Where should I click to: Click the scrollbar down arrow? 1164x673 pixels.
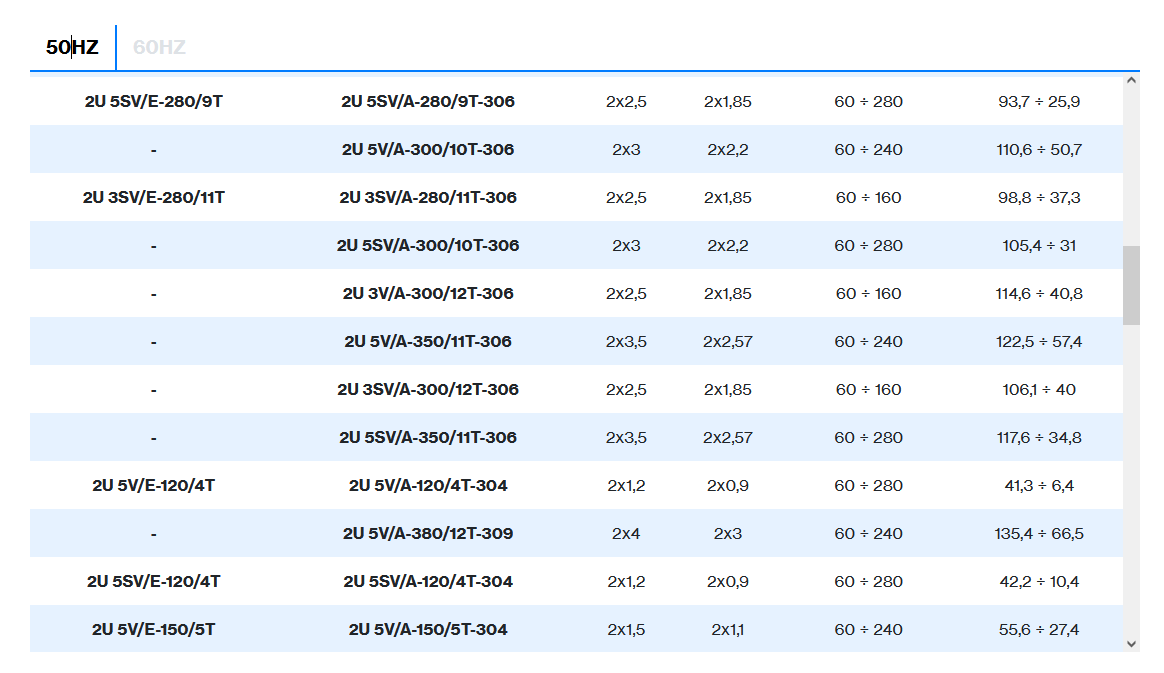pyautogui.click(x=1131, y=644)
